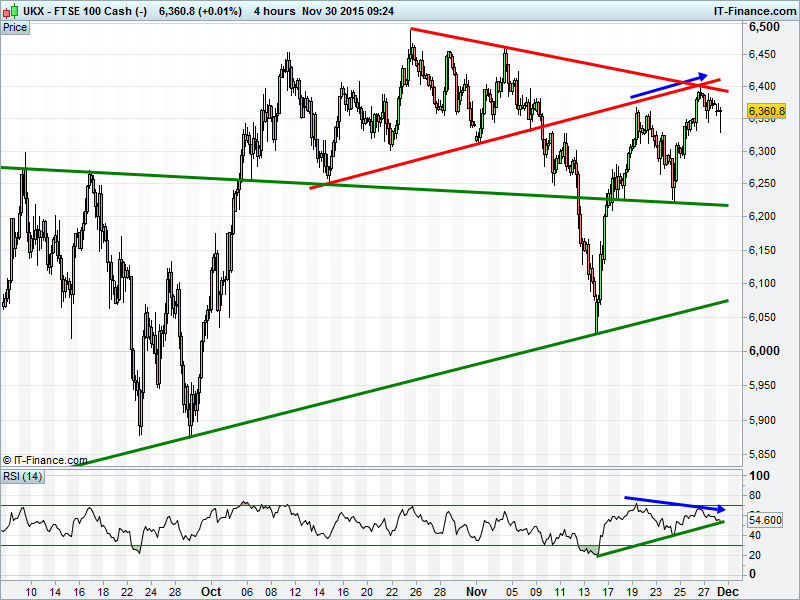Image resolution: width=800 pixels, height=600 pixels.
Task: Select the blue arrow on the price chart
Action: click(669, 85)
